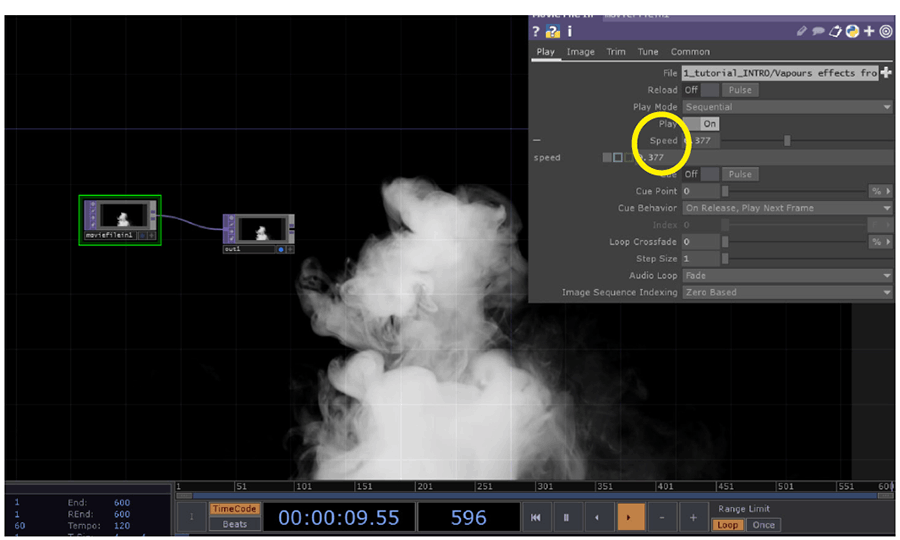The height and width of the screenshot is (540, 900).
Task: Toggle the Reload Off switch
Action: click(x=701, y=90)
